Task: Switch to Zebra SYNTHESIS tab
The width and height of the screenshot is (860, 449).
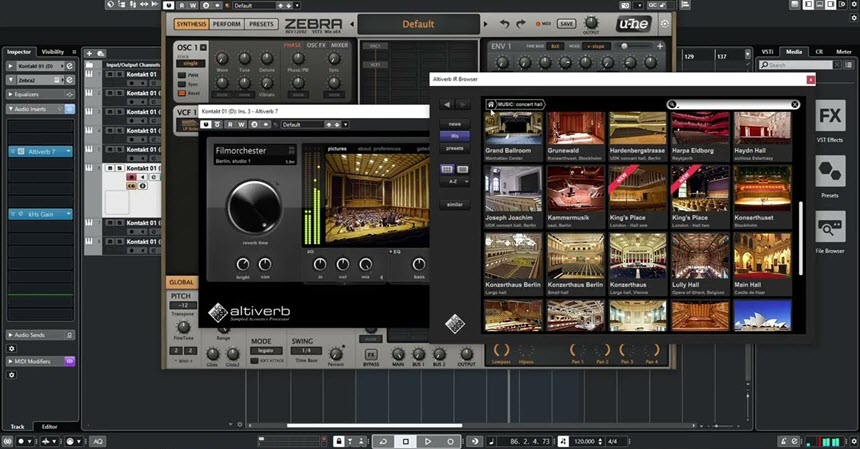Action: tap(191, 24)
